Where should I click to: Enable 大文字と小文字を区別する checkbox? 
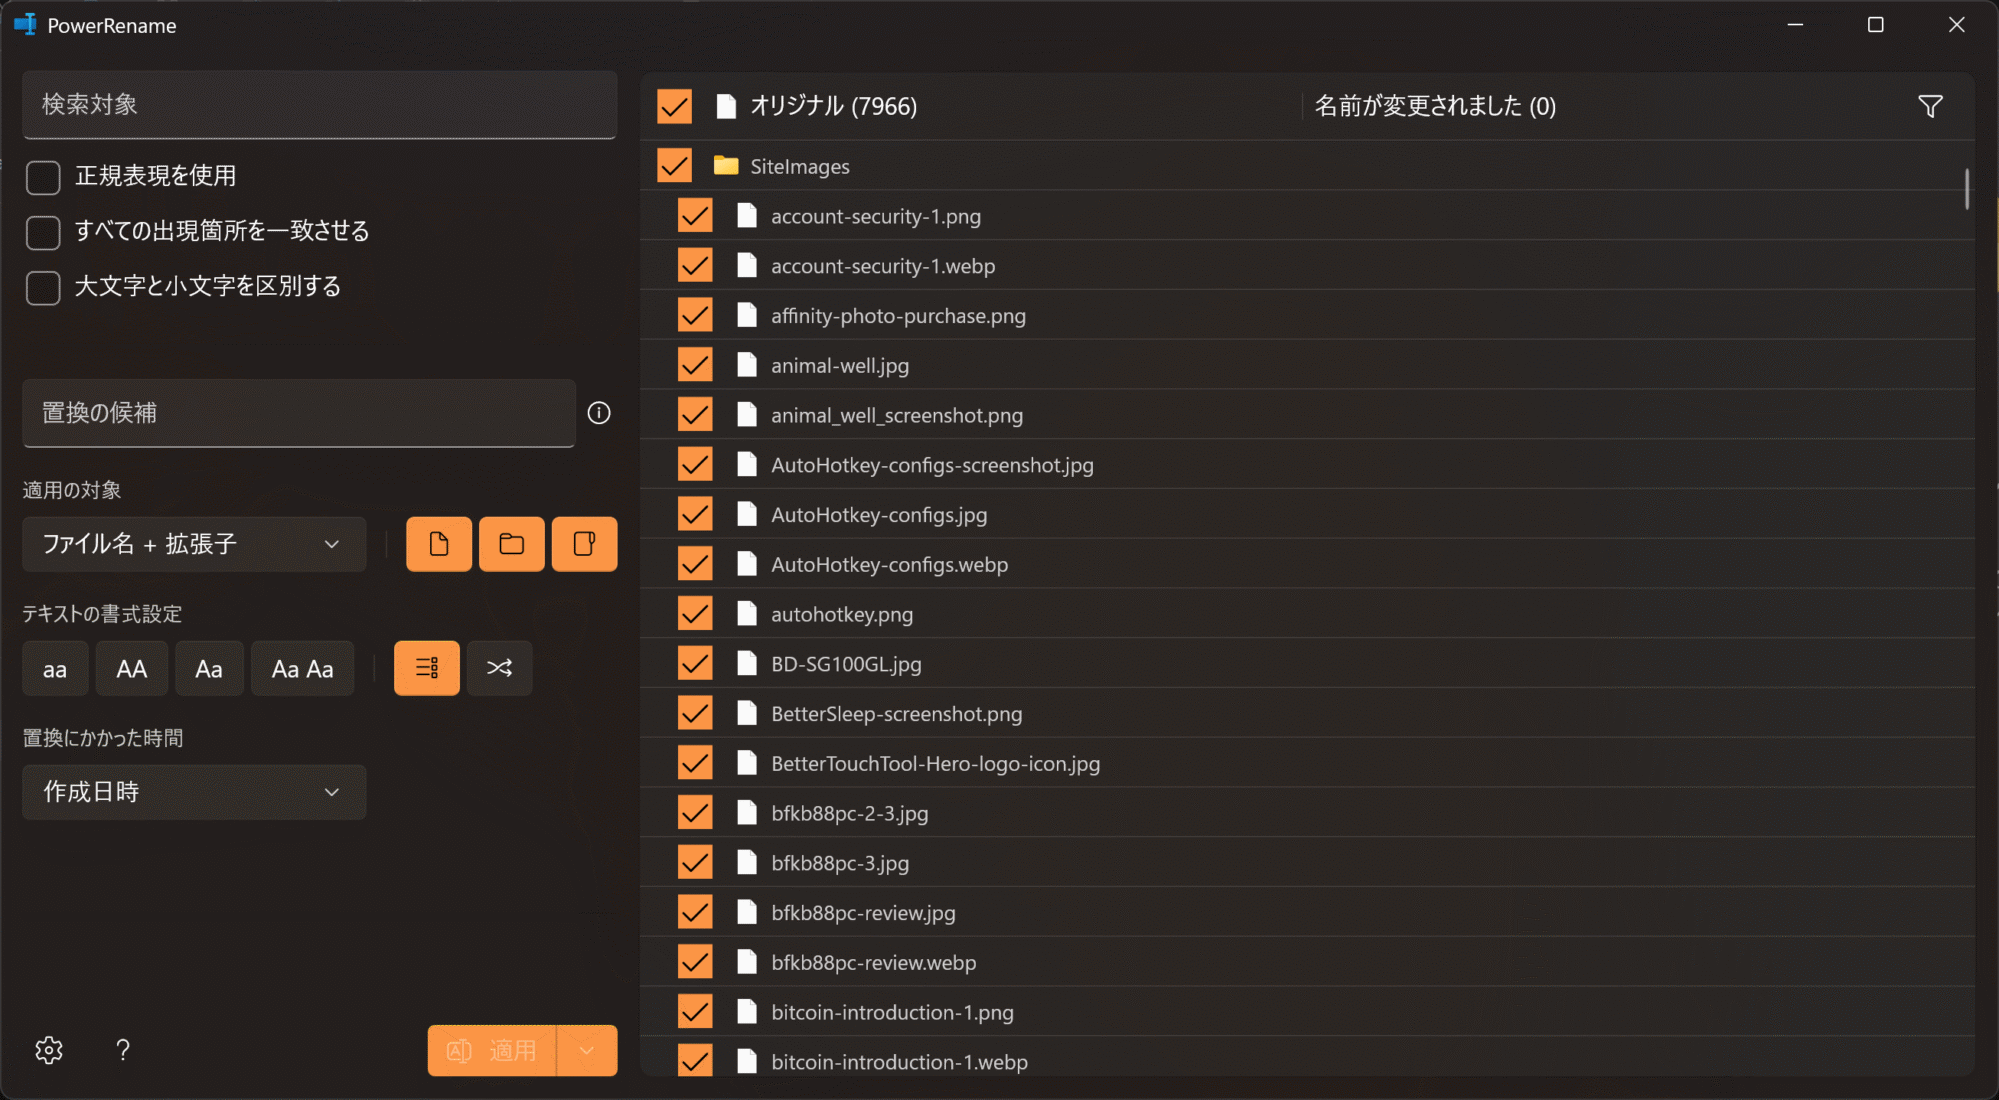[x=43, y=287]
